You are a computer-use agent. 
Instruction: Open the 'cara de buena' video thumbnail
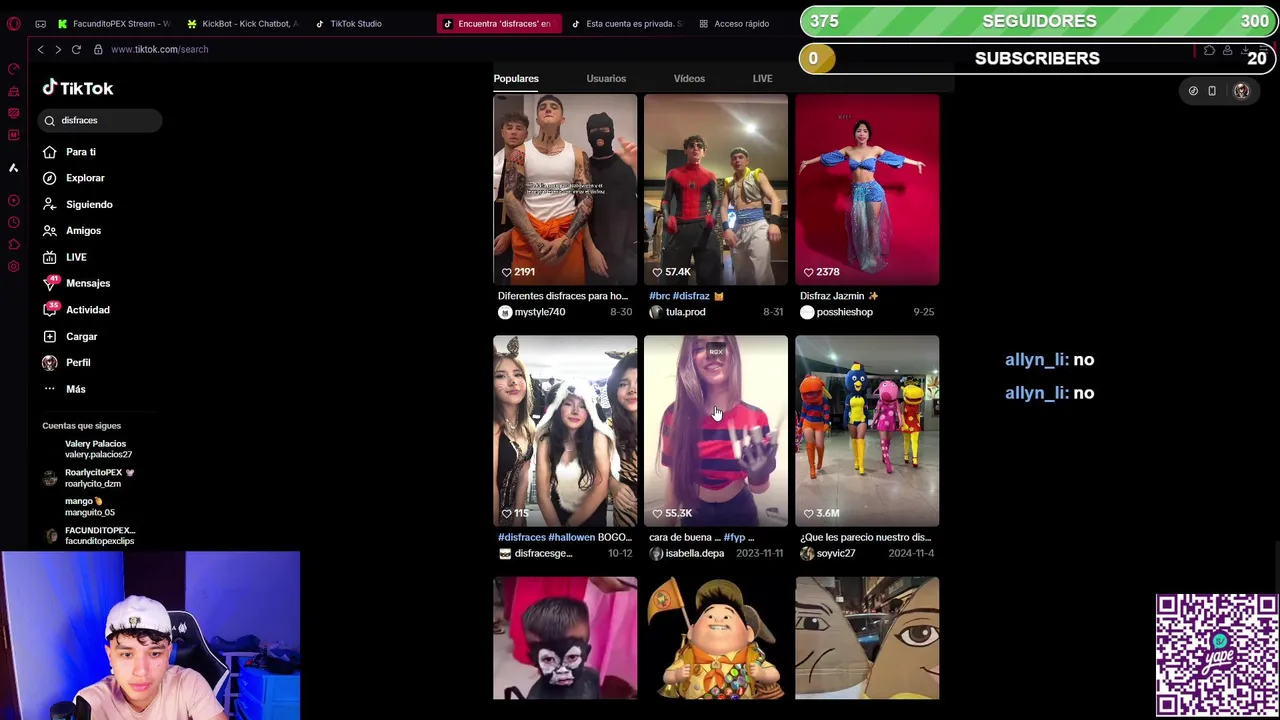click(716, 431)
